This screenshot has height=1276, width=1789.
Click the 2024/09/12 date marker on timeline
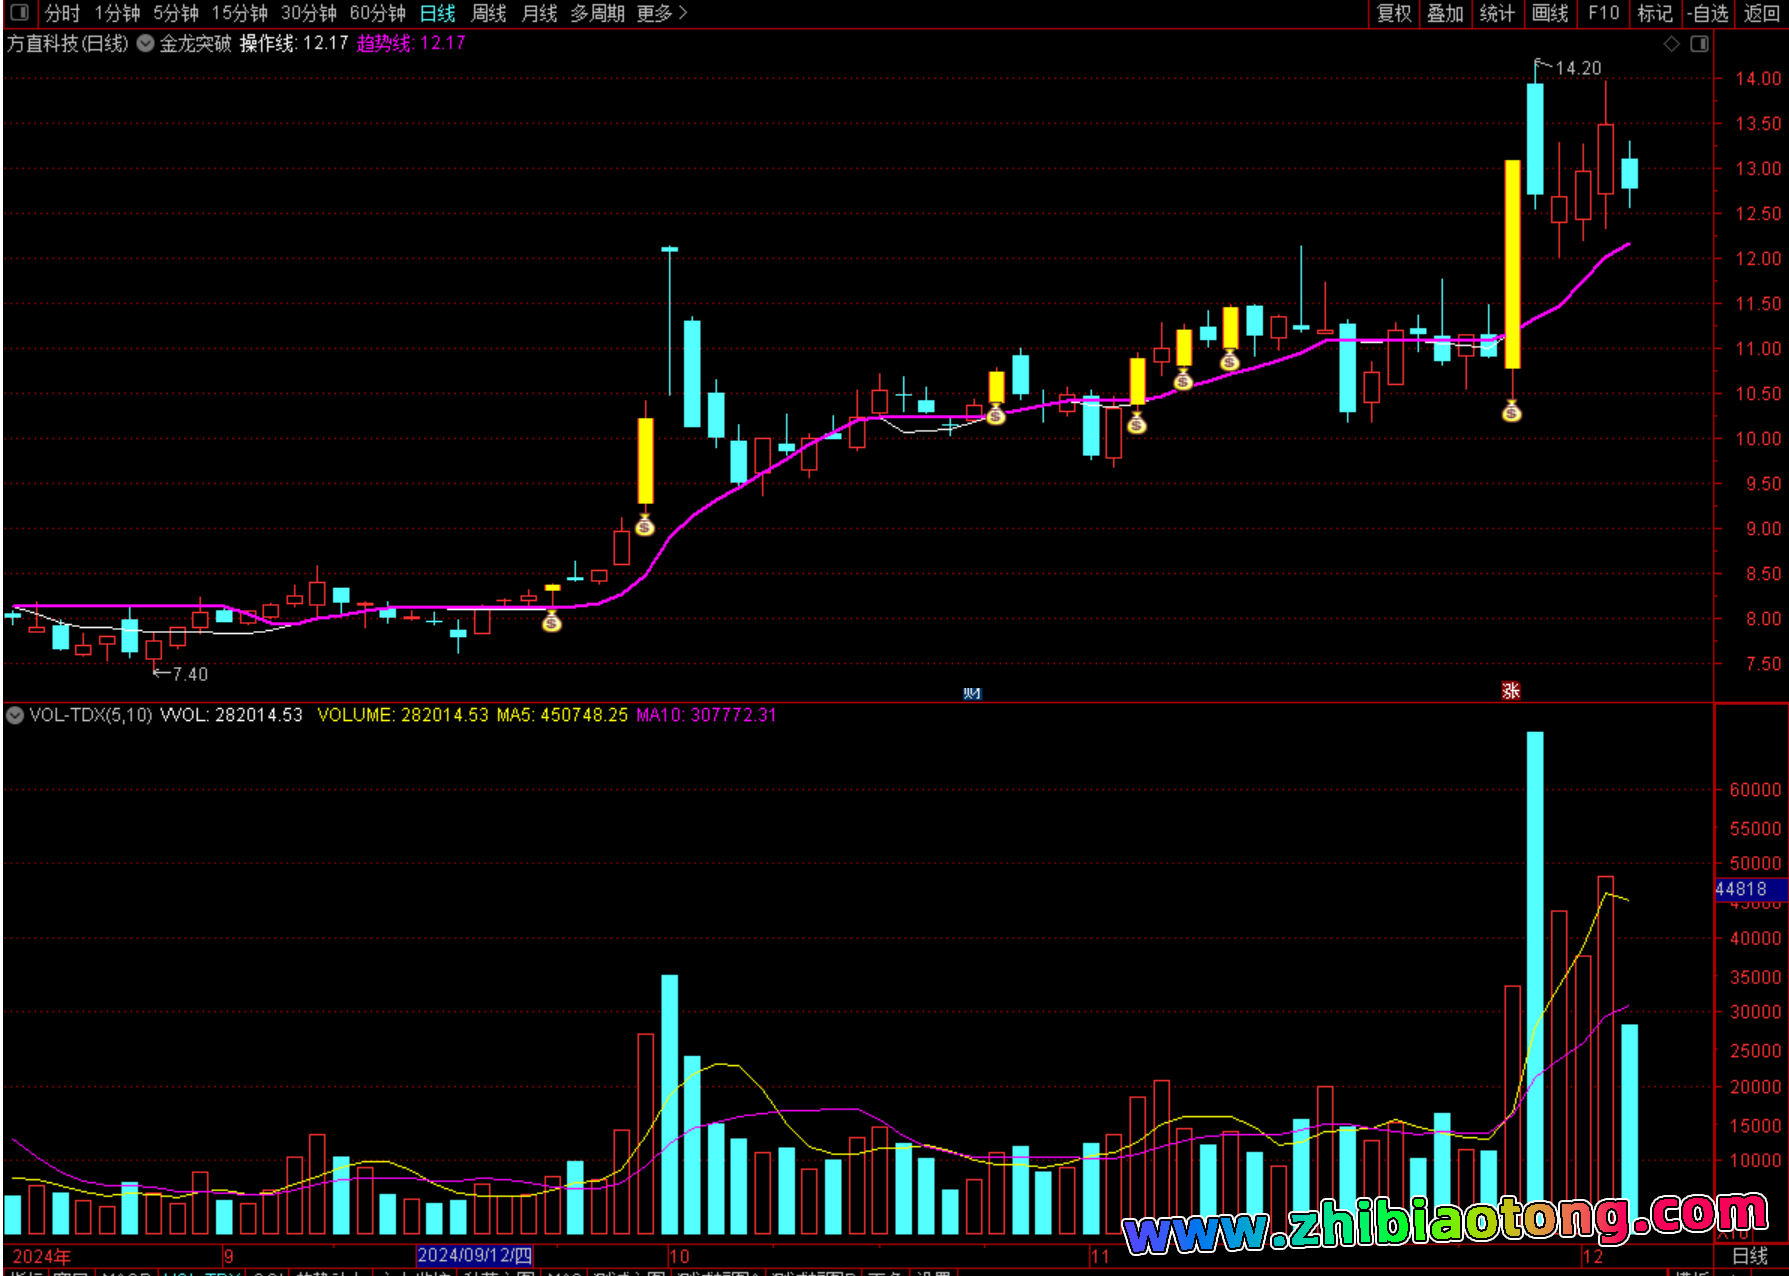point(474,1256)
